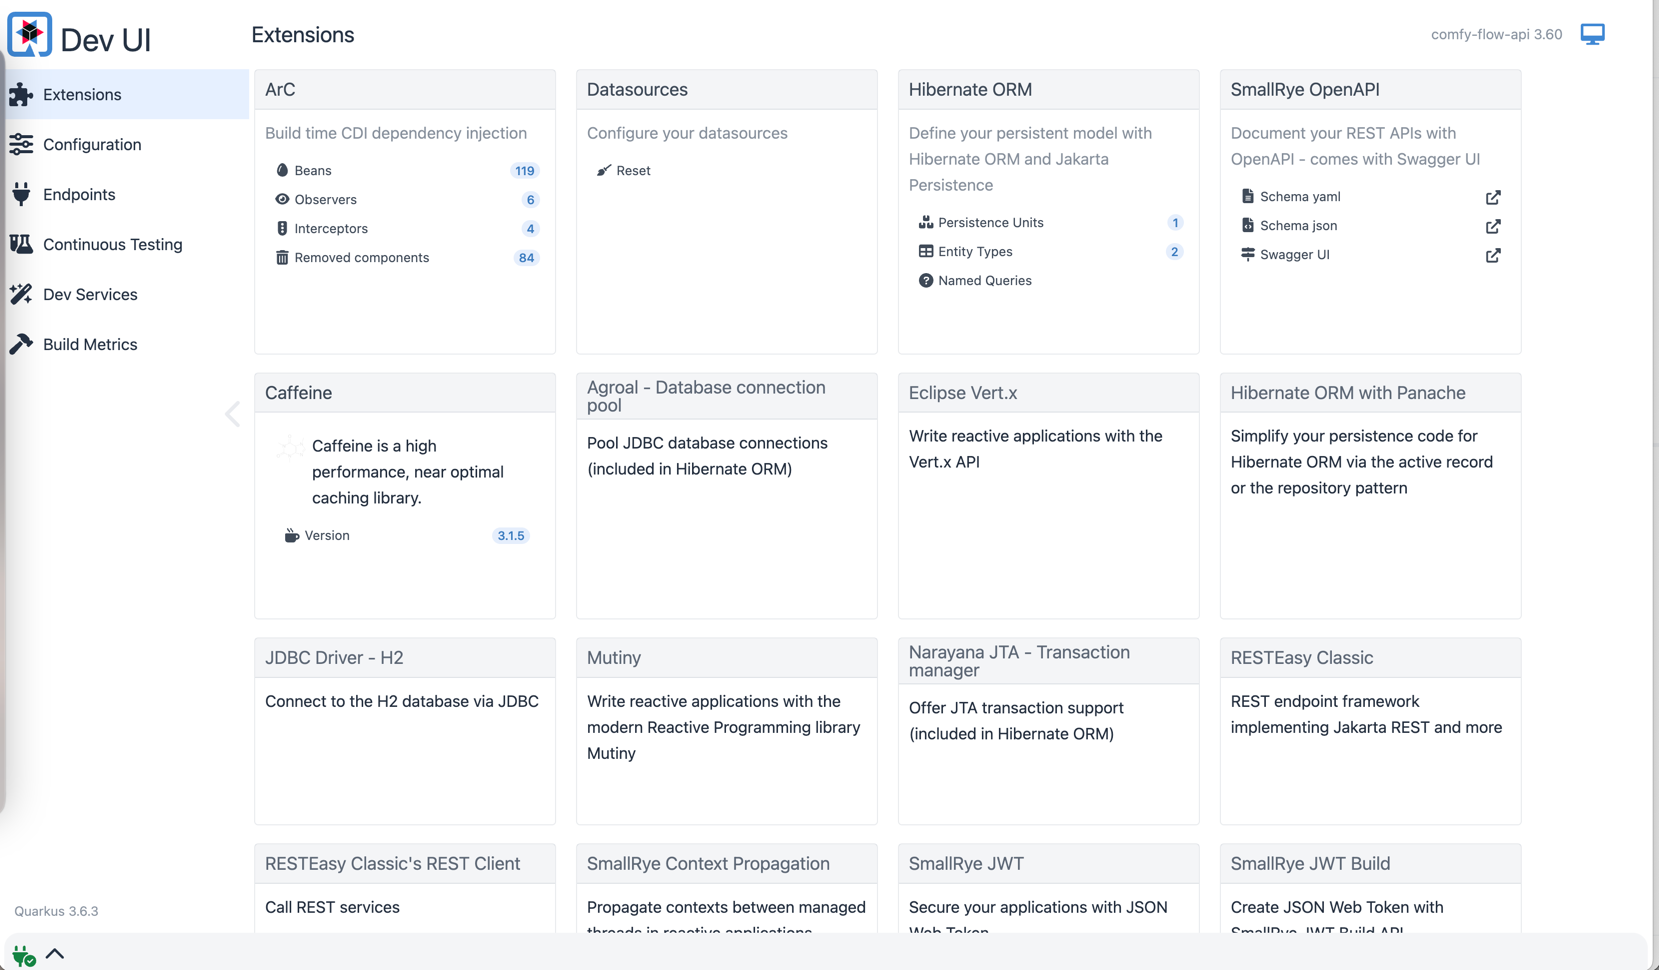
Task: Click the Quarkus 3.6.3 version text
Action: click(x=56, y=911)
